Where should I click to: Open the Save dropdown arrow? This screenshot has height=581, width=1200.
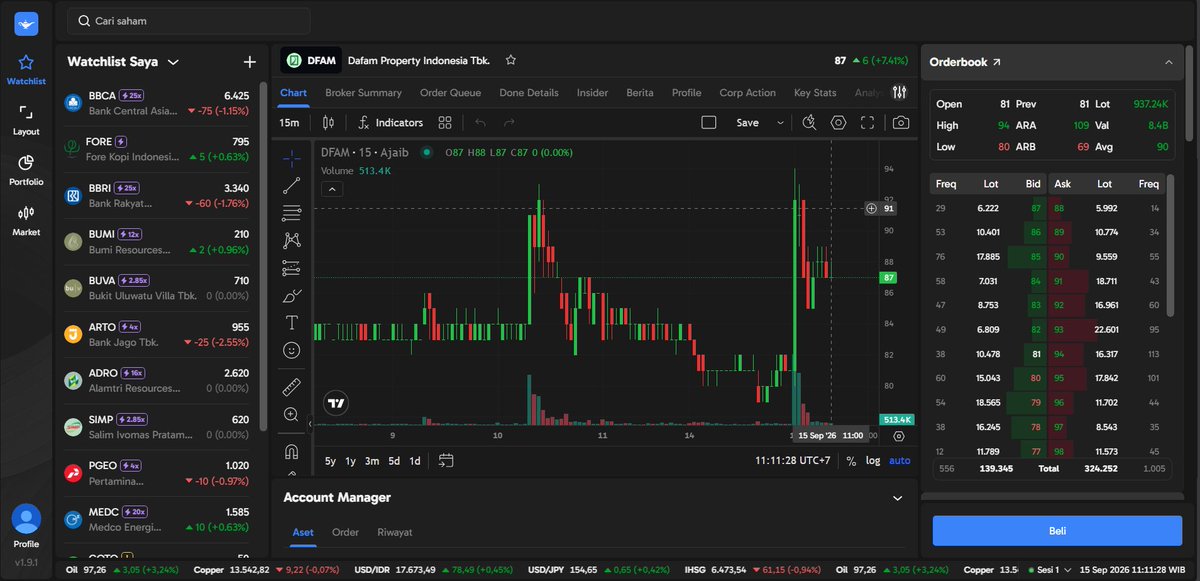tap(780, 122)
